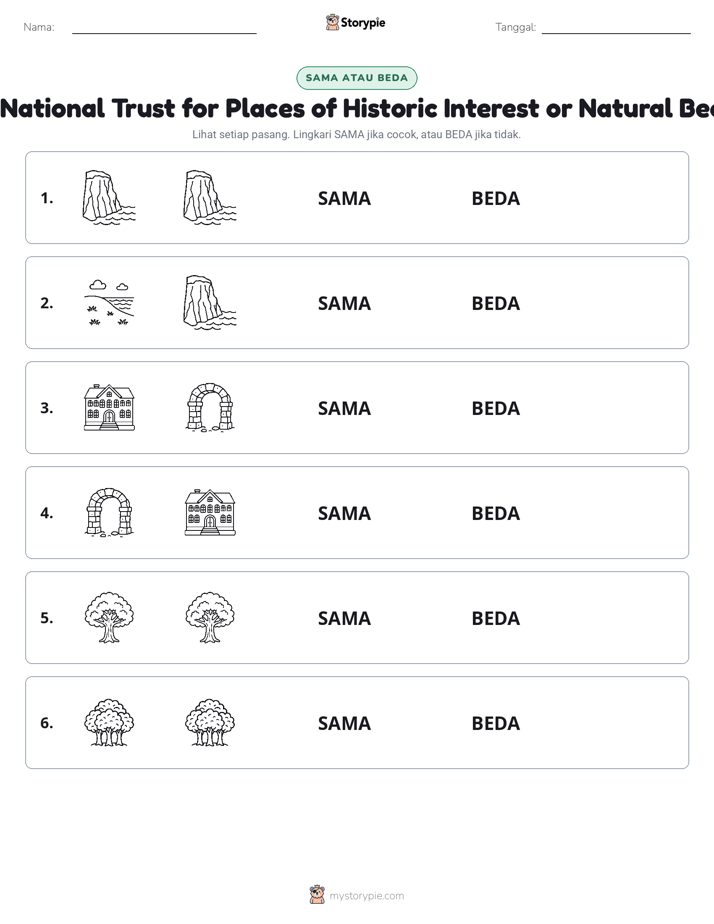Viewport: 714px width, 924px height.
Task: Click the stone arch image in row 3
Action: [x=210, y=408]
